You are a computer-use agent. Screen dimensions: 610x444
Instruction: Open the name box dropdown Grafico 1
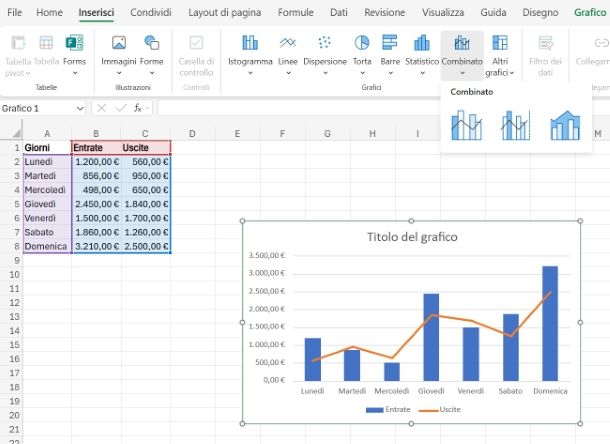(80, 108)
